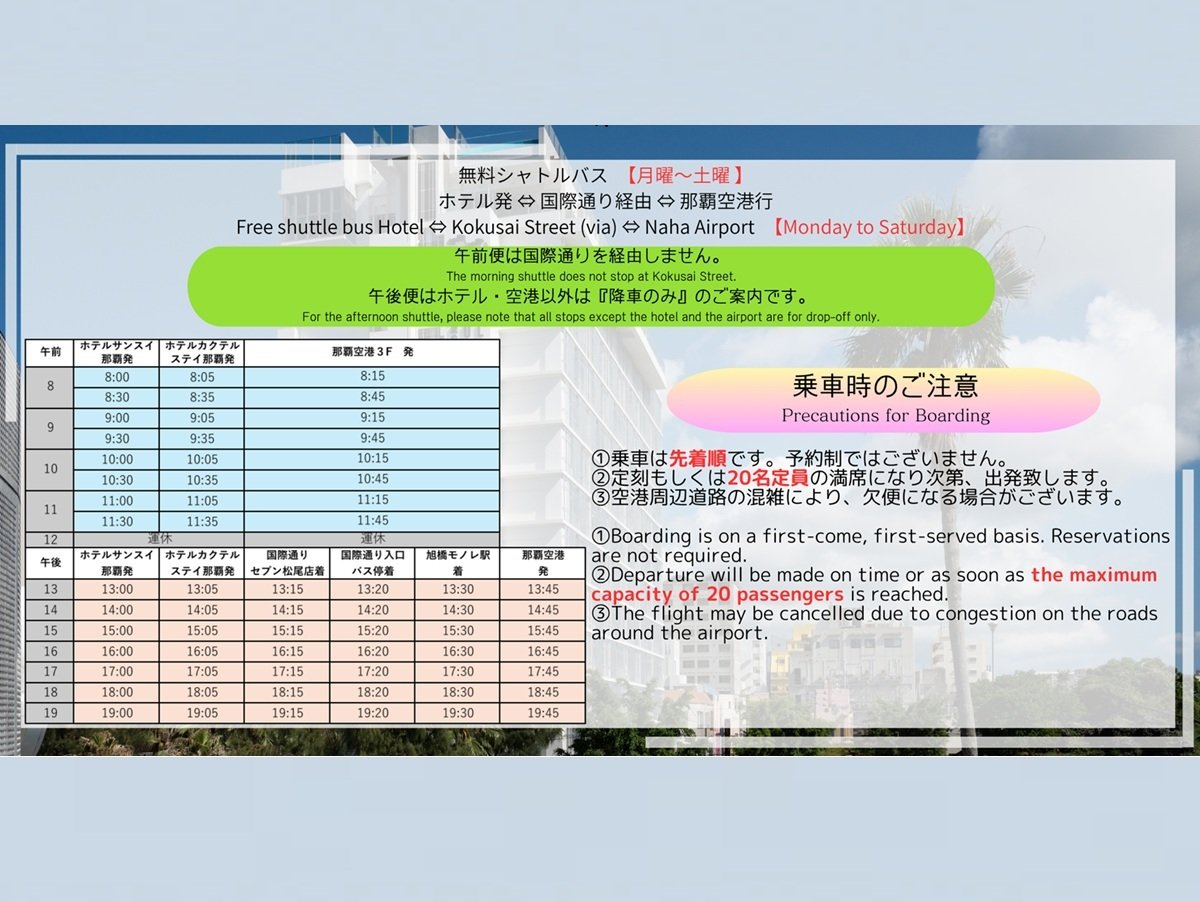Viewport: 1200px width, 902px height.
Task: Click the 11:30 time cell
Action: pos(117,522)
